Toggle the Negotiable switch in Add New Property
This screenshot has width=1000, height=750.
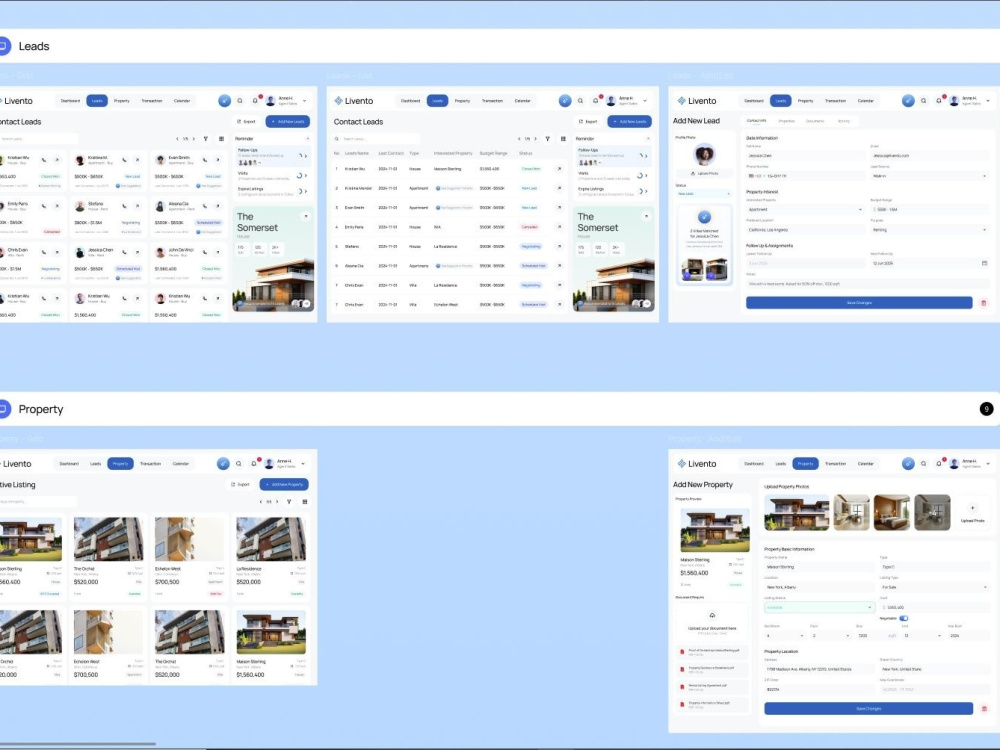(904, 618)
